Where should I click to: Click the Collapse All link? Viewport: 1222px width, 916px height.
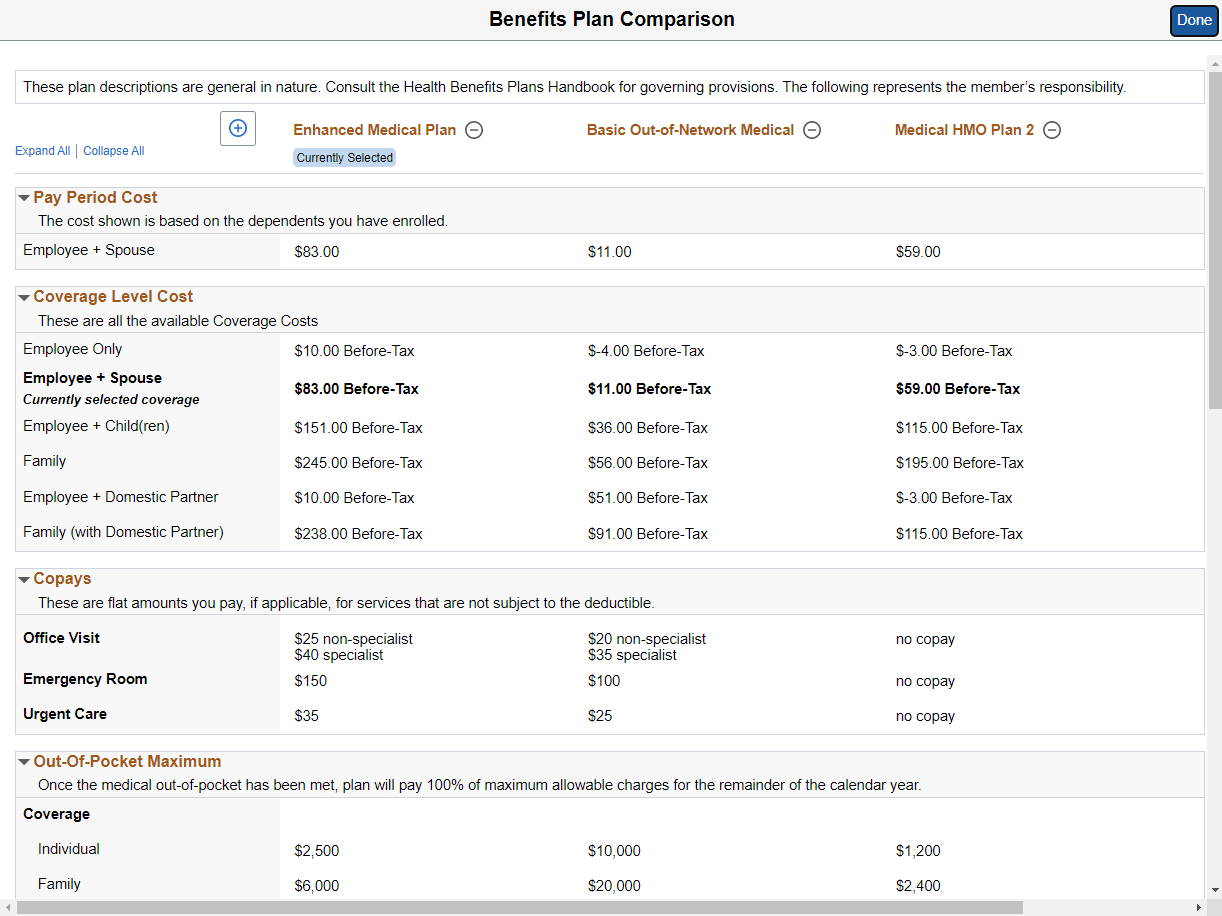[x=113, y=150]
